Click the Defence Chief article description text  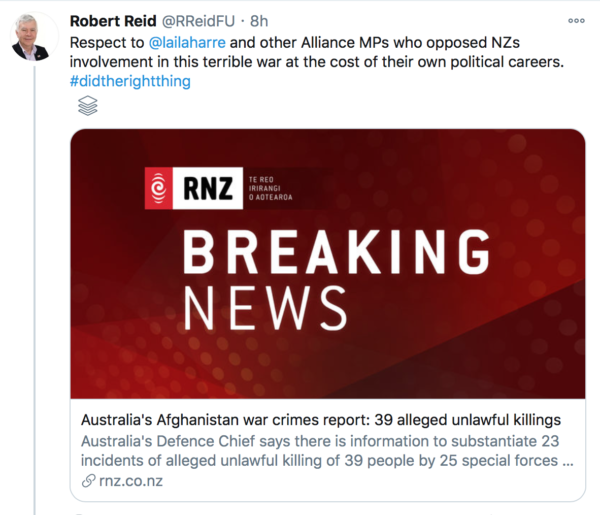(x=327, y=451)
